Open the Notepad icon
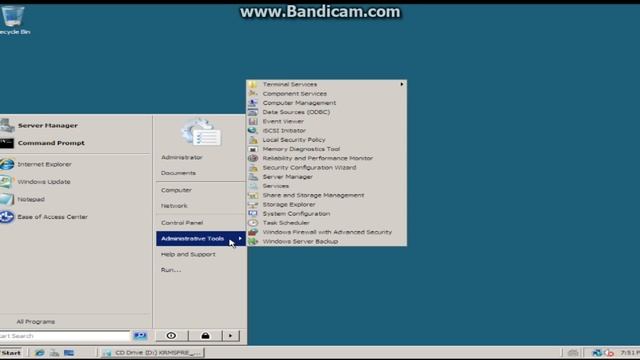The image size is (640, 360). pos(7,199)
